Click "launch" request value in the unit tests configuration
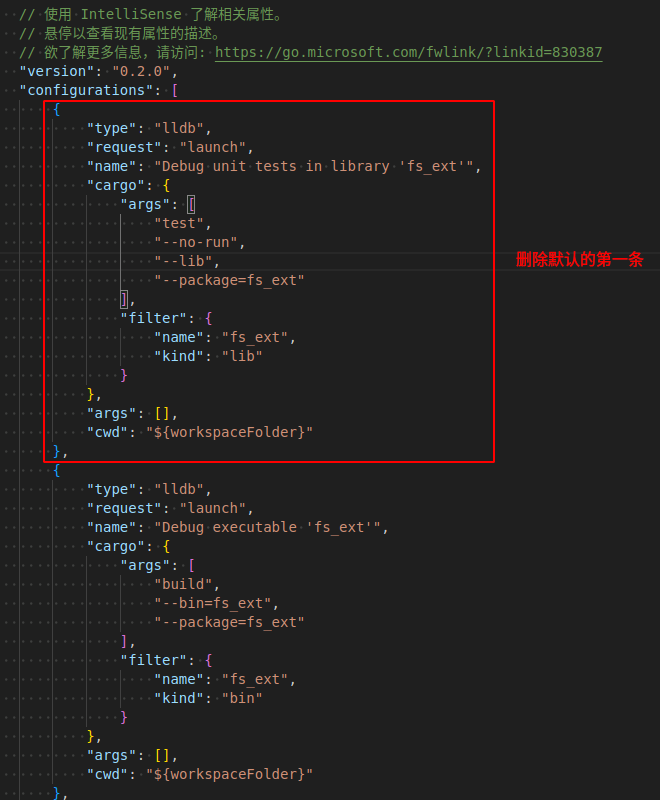 pos(213,147)
